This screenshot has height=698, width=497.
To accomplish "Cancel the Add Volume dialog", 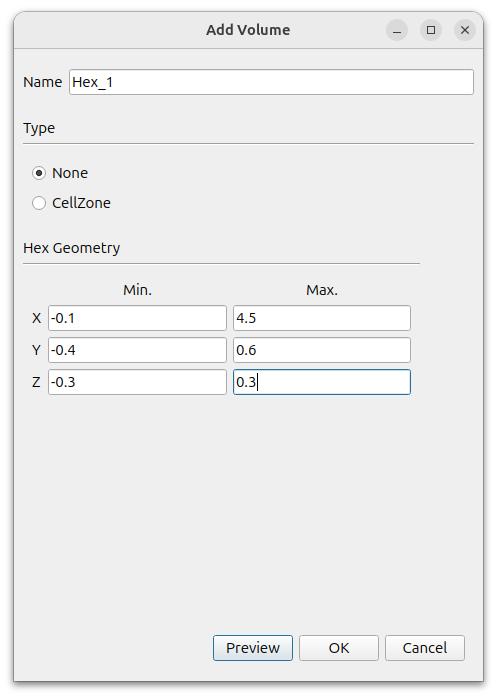I will coord(425,648).
